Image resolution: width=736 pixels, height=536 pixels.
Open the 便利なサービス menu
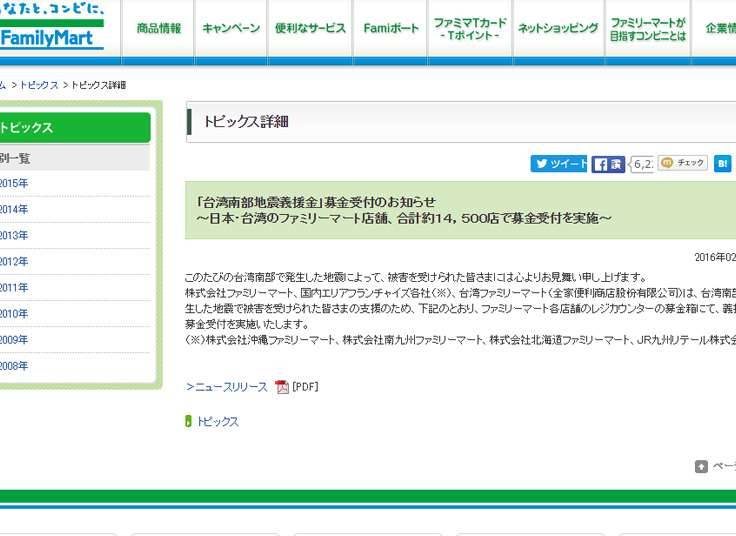[x=310, y=29]
